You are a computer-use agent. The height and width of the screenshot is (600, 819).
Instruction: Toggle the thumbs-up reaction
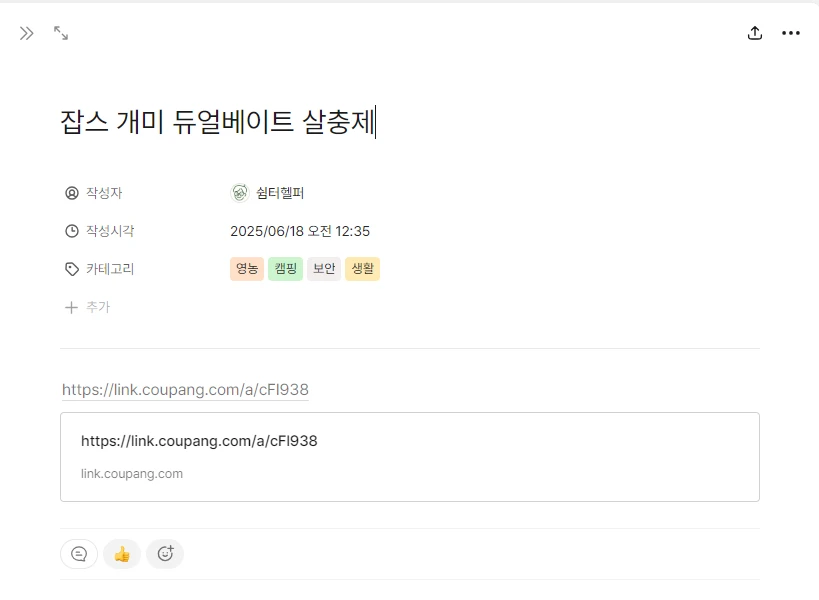[x=122, y=554]
